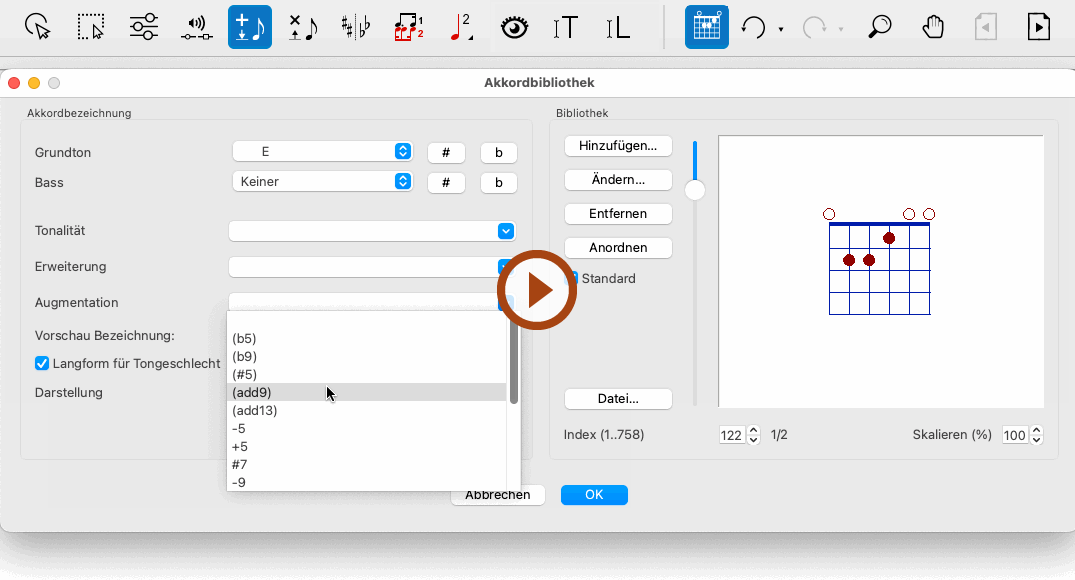Expand the Bass dropdown showing Keiner
1075x580 pixels.
[322, 182]
